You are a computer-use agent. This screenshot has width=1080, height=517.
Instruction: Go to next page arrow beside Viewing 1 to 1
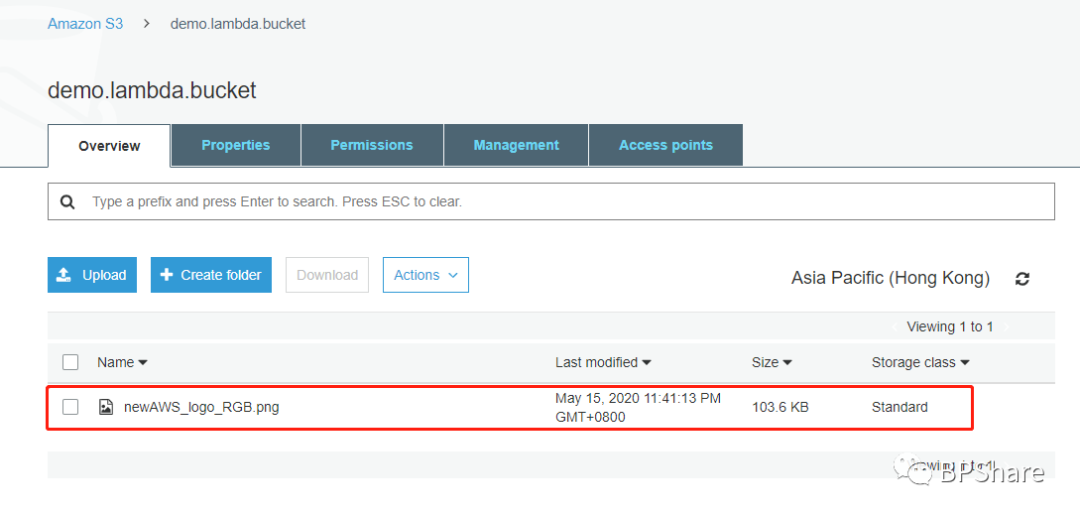click(x=1006, y=327)
